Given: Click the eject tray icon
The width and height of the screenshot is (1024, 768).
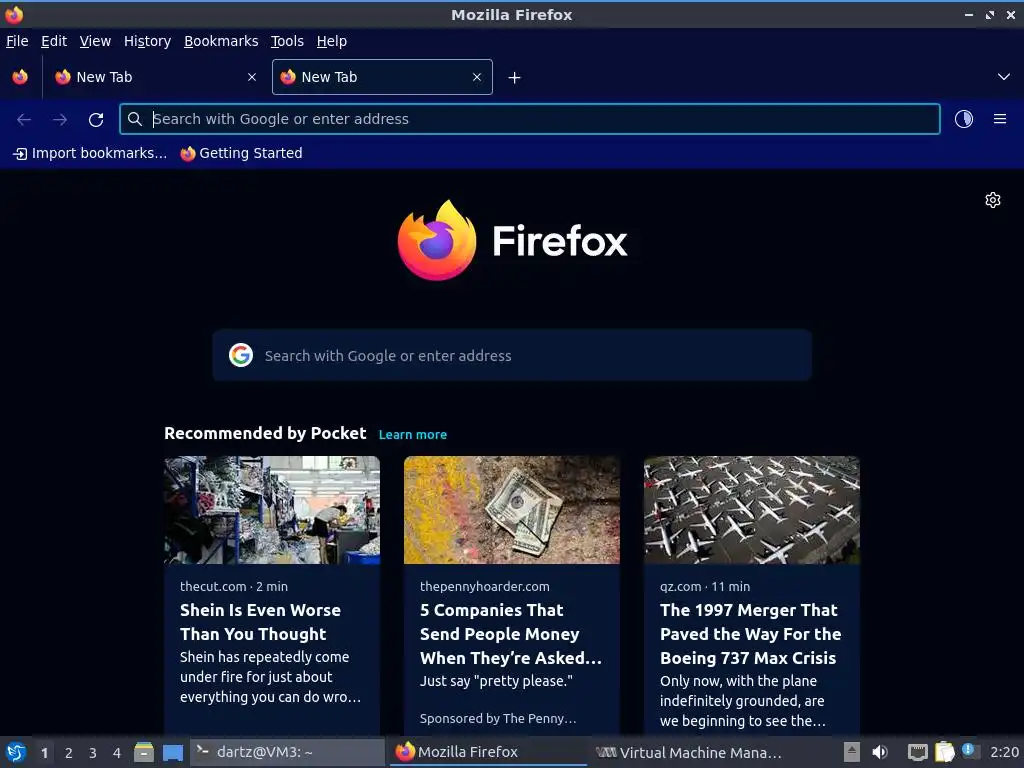Looking at the screenshot, I should point(852,752).
